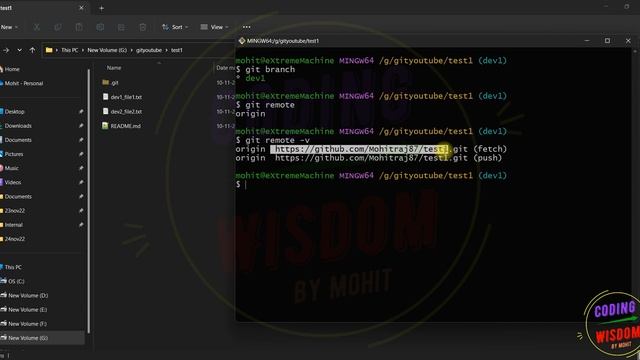Unpin Videos using its pin icon
The width and height of the screenshot is (640, 360).
81,182
